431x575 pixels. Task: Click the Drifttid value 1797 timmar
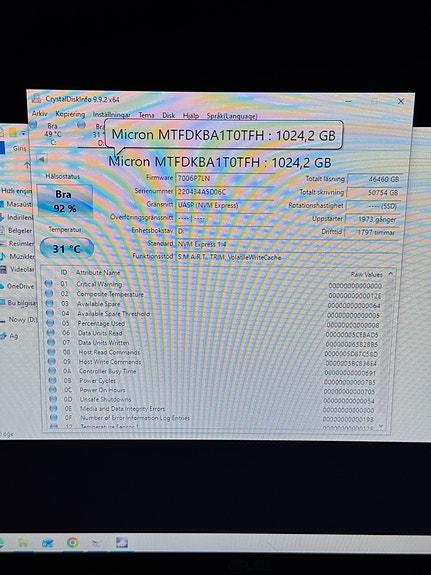[372, 232]
